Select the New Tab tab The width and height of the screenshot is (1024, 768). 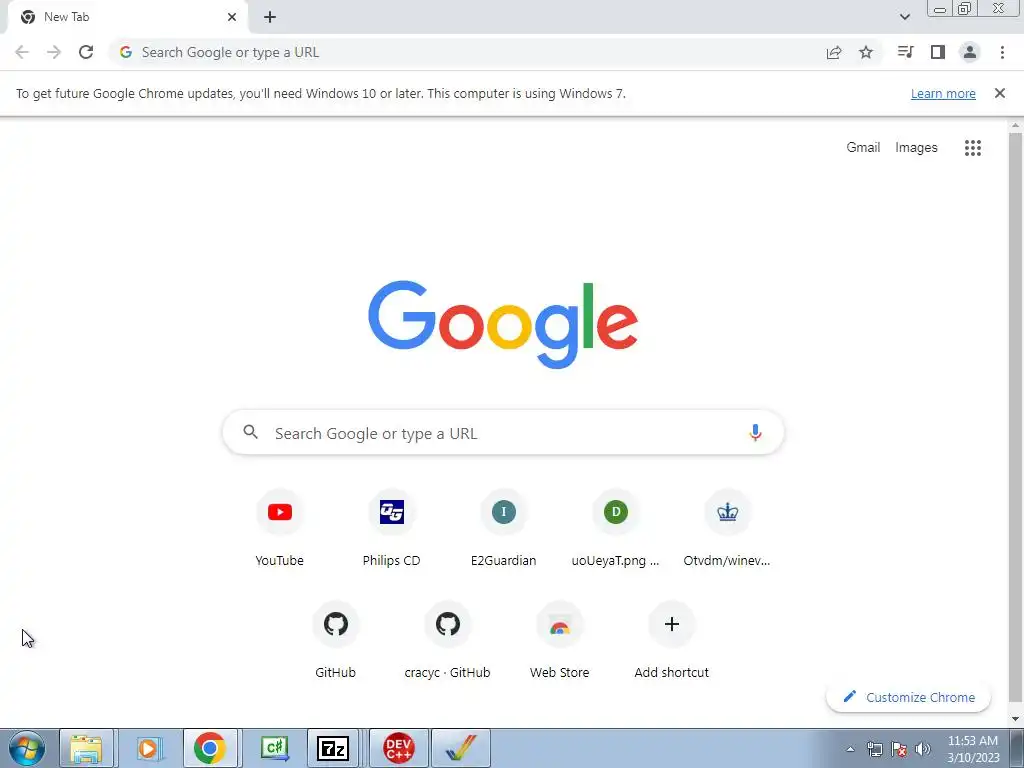tap(127, 17)
